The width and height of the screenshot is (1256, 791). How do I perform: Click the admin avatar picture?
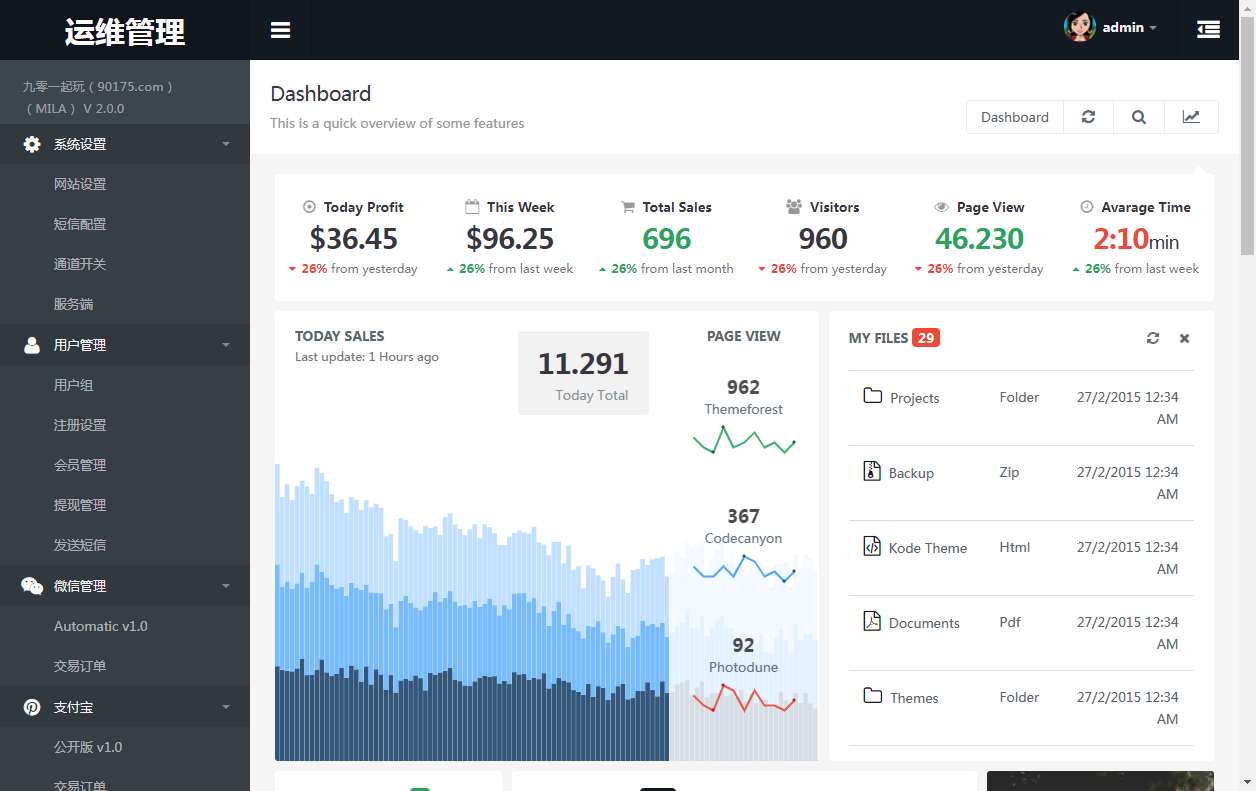coord(1079,27)
